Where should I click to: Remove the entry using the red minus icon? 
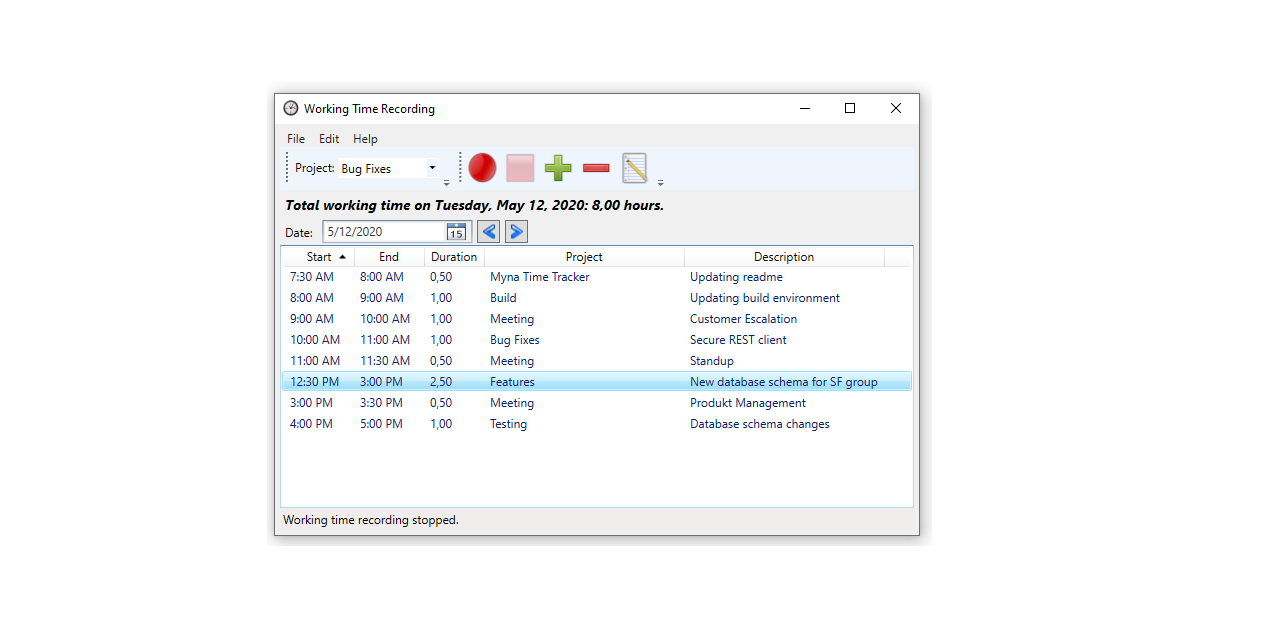pos(596,168)
